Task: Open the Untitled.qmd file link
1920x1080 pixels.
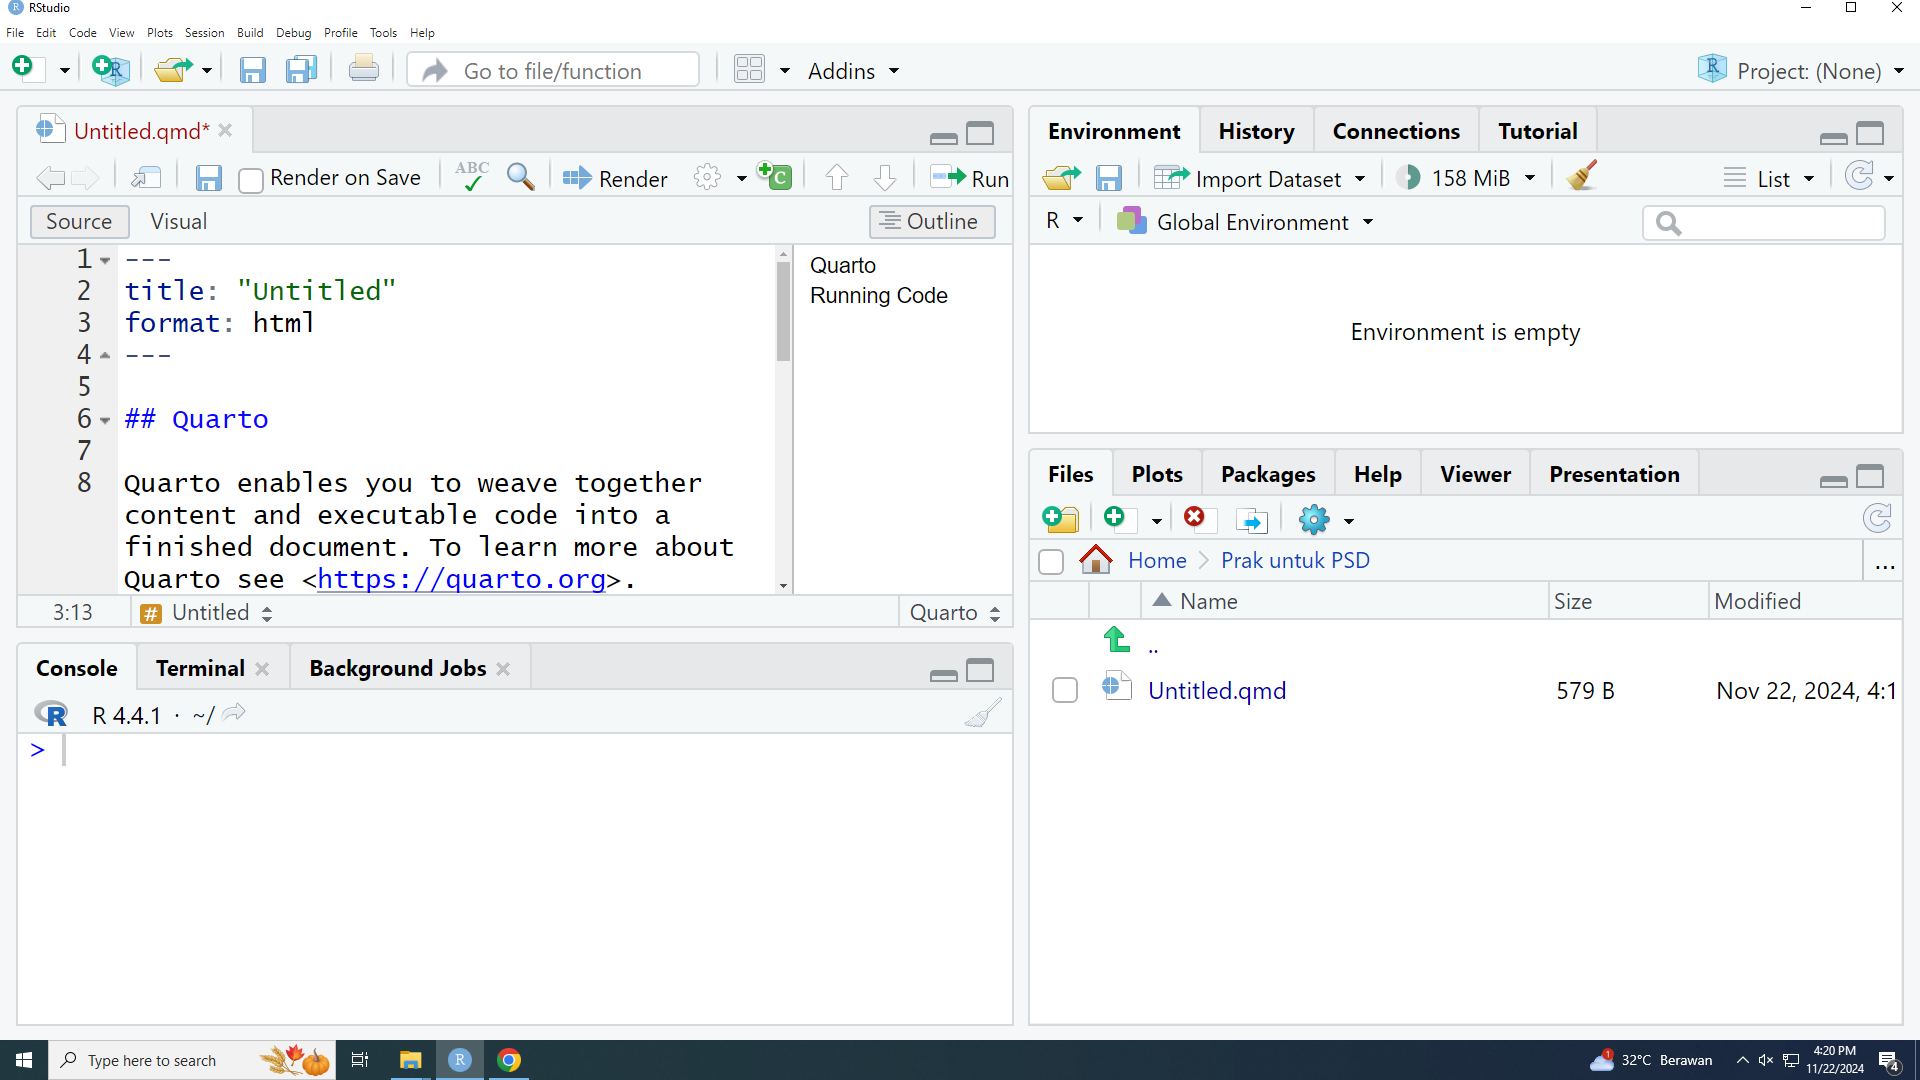Action: [x=1216, y=690]
